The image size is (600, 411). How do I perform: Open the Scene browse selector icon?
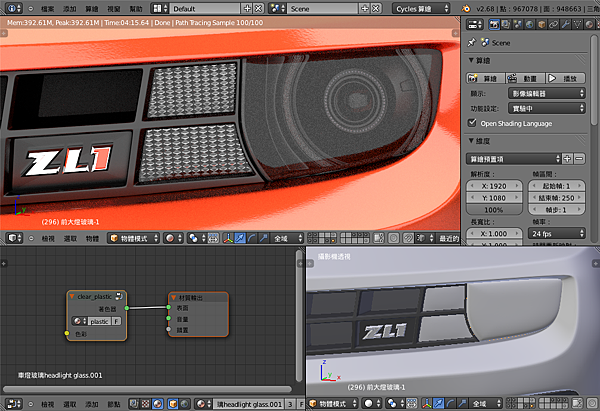(x=278, y=8)
